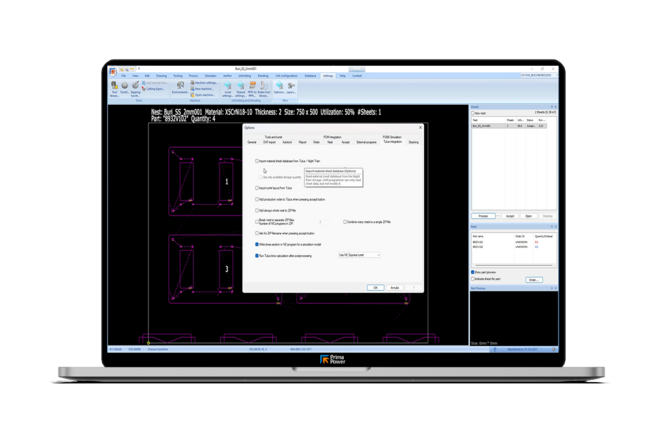Close the Options dialog with X

pos(420,128)
